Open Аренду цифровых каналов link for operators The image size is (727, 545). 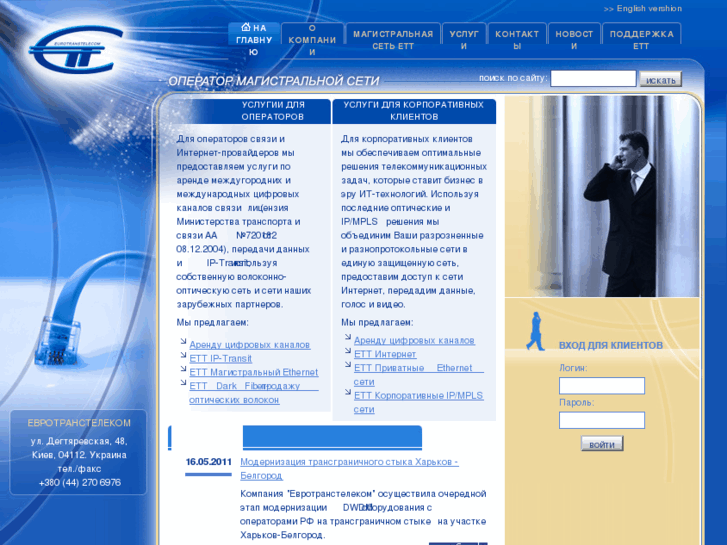(250, 345)
